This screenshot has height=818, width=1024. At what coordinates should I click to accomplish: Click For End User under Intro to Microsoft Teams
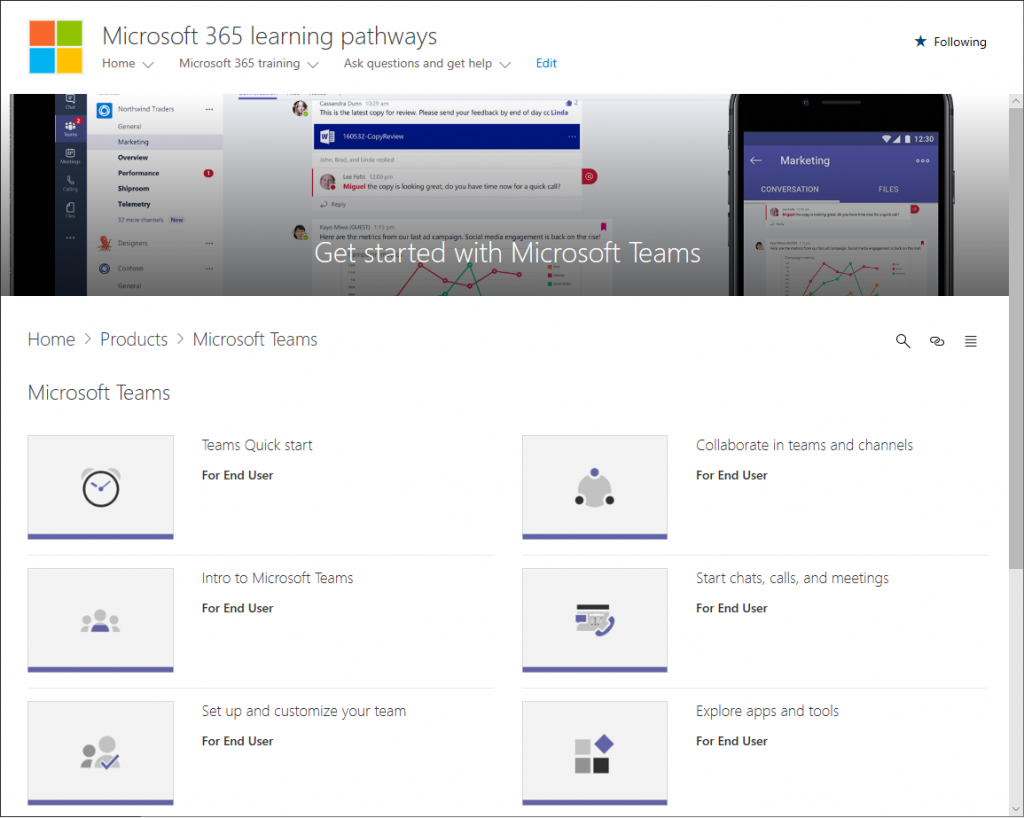237,608
